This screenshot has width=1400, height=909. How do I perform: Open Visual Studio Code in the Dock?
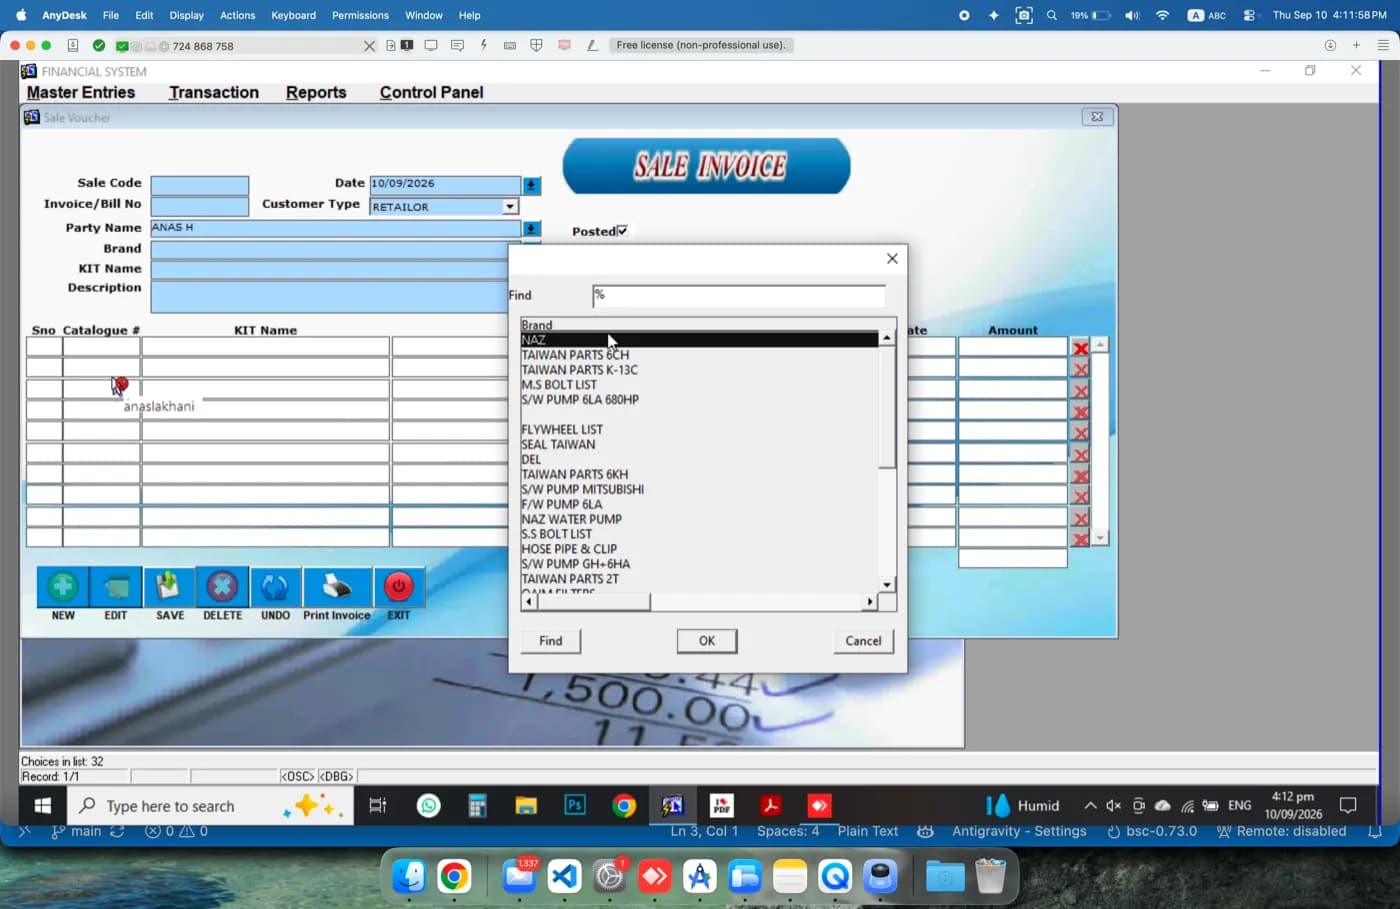pos(565,877)
